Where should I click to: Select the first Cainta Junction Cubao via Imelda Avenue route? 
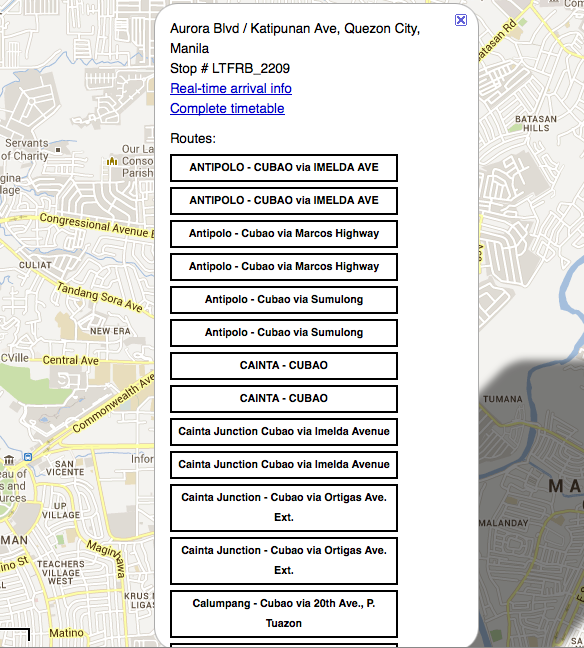[284, 432]
